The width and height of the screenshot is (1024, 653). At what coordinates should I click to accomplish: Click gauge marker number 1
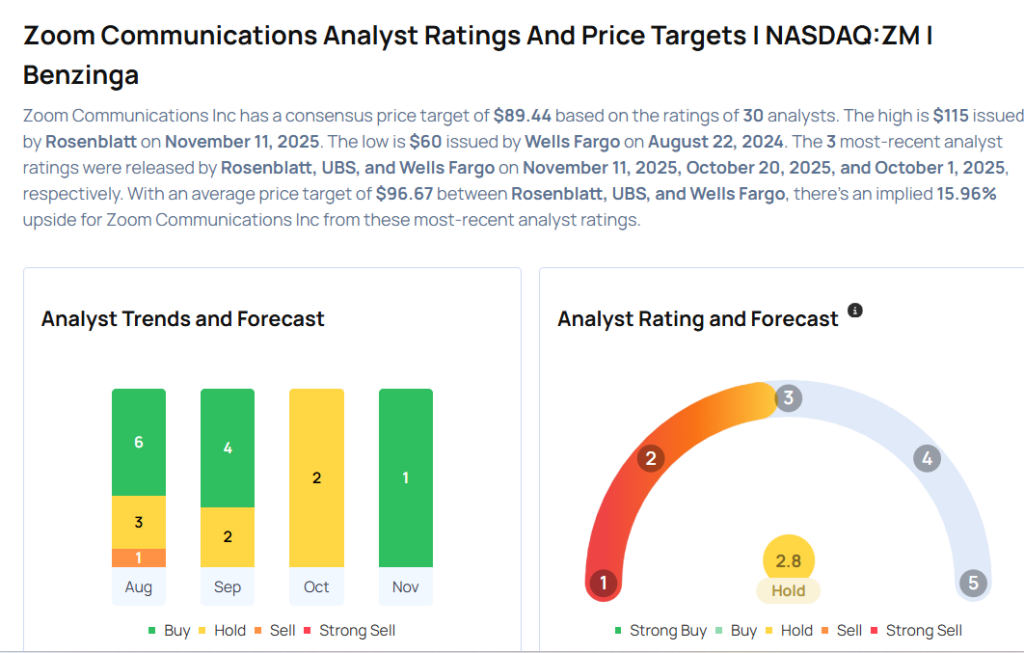(x=603, y=583)
